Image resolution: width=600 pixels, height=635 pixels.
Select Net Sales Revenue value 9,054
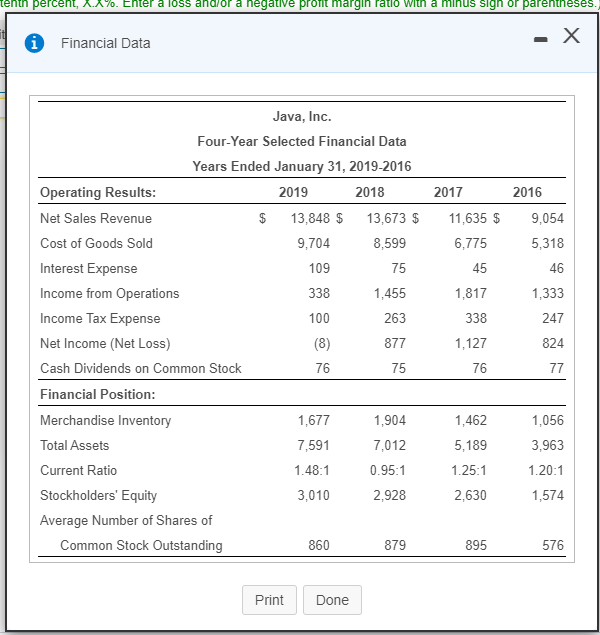coord(547,218)
